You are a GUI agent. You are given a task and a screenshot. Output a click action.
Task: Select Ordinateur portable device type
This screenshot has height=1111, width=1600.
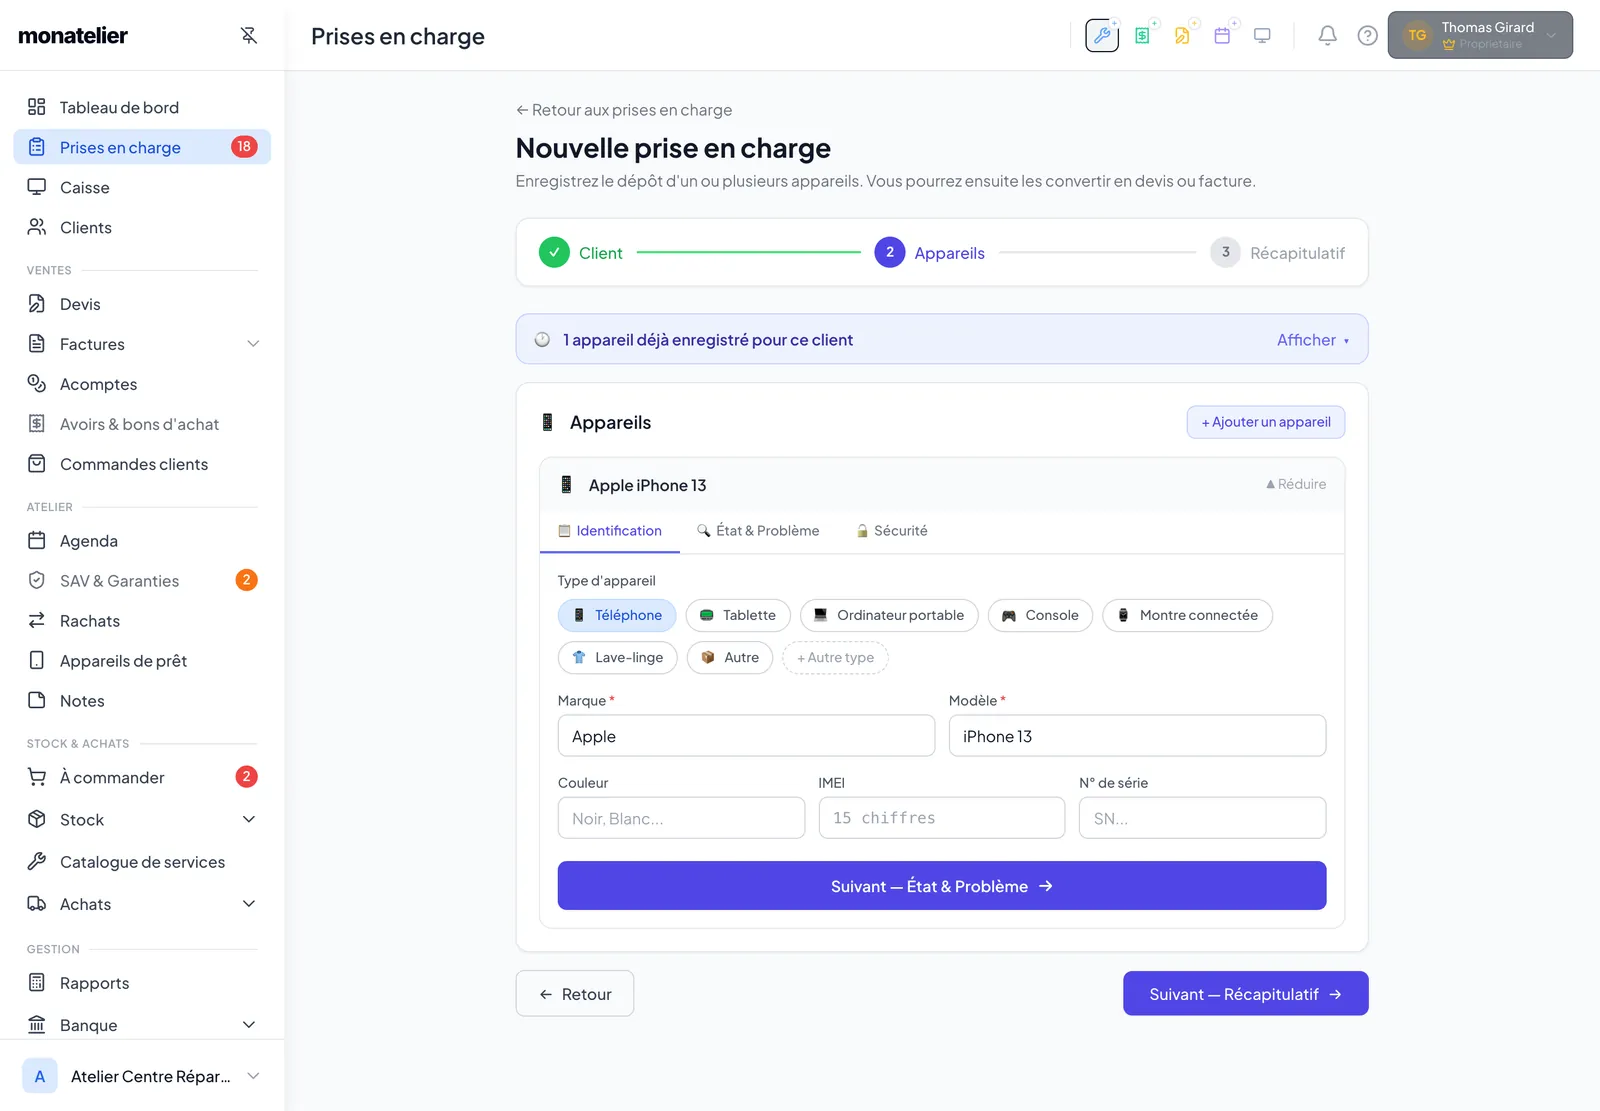[x=889, y=615]
